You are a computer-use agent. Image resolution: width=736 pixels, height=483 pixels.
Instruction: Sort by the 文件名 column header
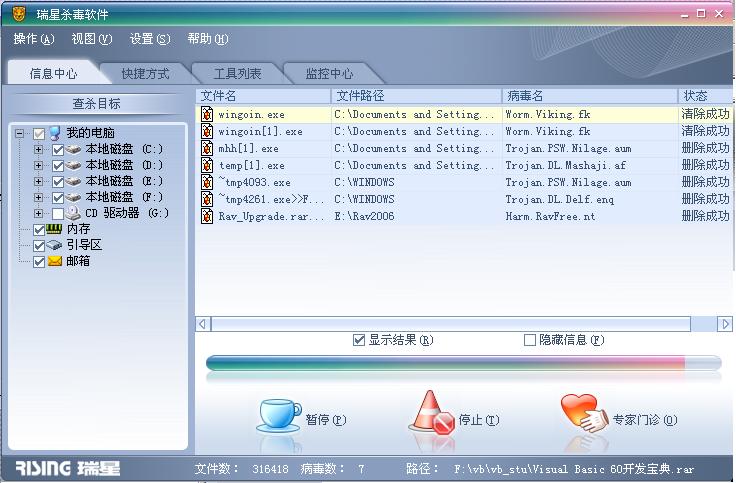tap(263, 96)
